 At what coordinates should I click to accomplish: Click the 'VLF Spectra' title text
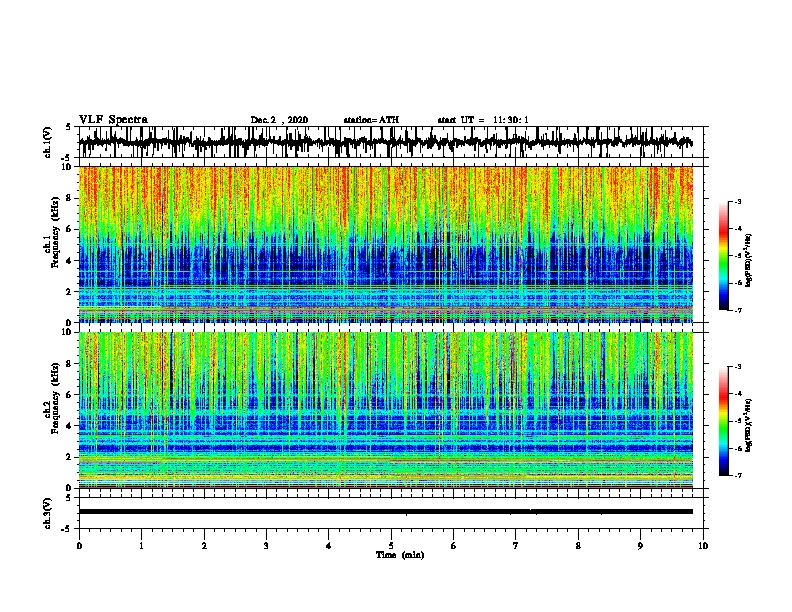pos(113,120)
